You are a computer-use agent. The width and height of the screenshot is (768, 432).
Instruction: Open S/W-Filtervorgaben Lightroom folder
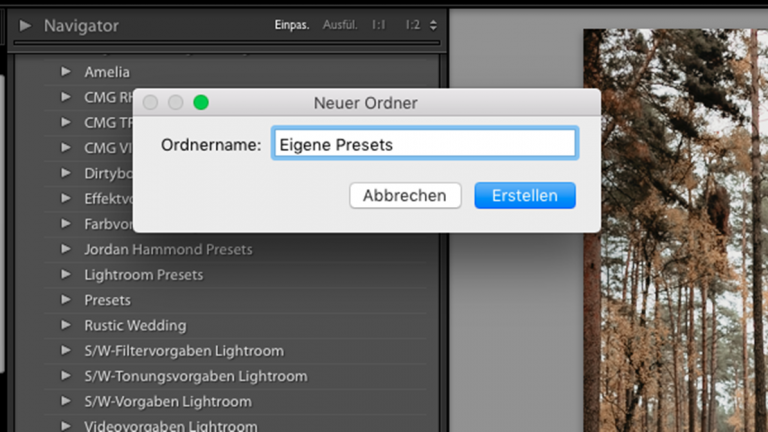pos(66,351)
